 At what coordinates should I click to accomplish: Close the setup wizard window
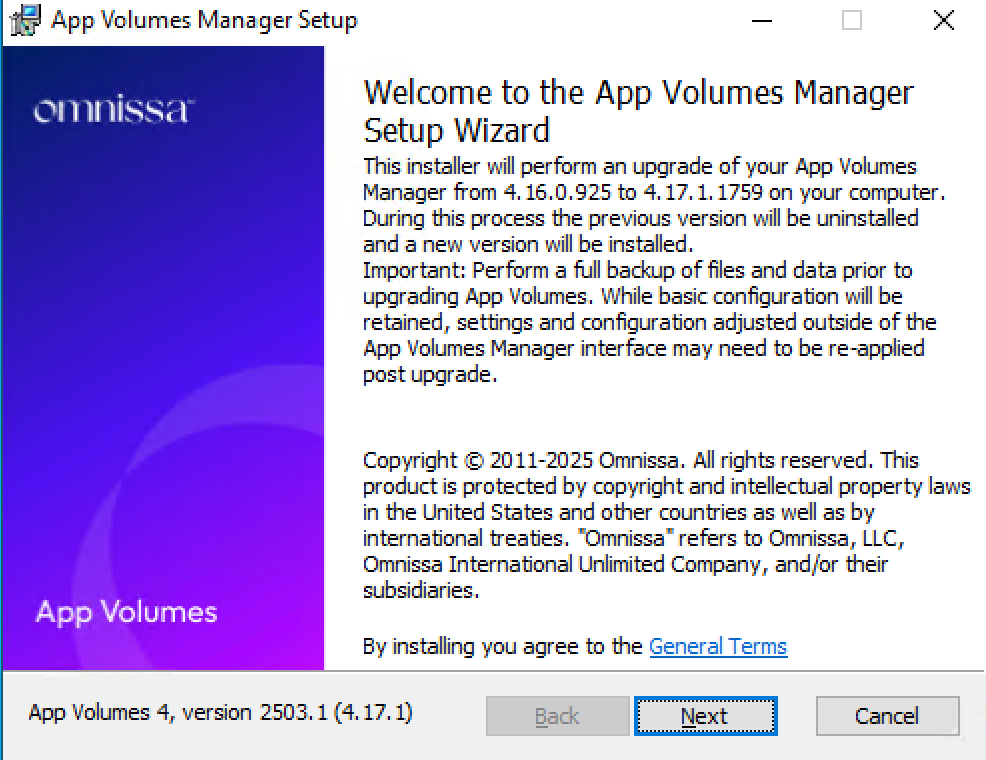pos(943,21)
